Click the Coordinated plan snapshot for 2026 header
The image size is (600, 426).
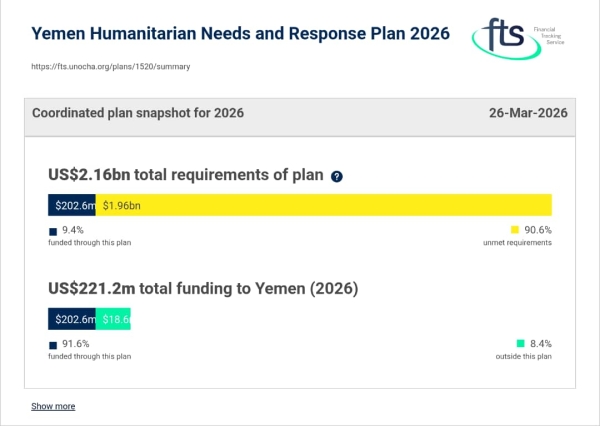pos(138,113)
